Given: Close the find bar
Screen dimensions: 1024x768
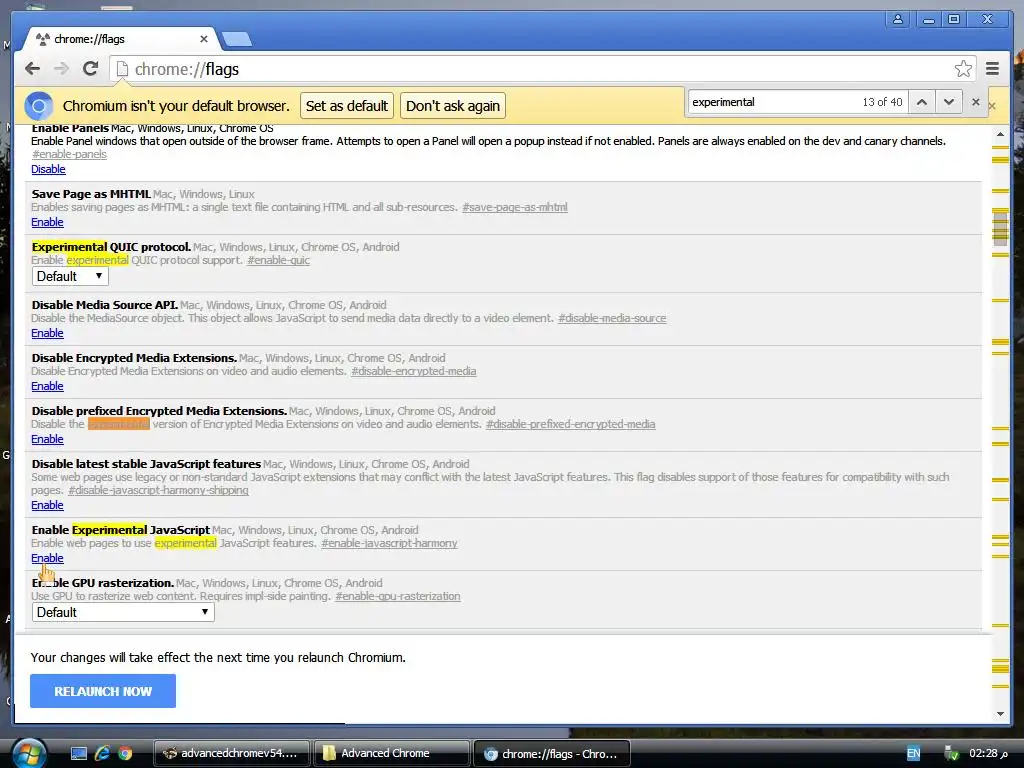Looking at the screenshot, I should pyautogui.click(x=976, y=102).
